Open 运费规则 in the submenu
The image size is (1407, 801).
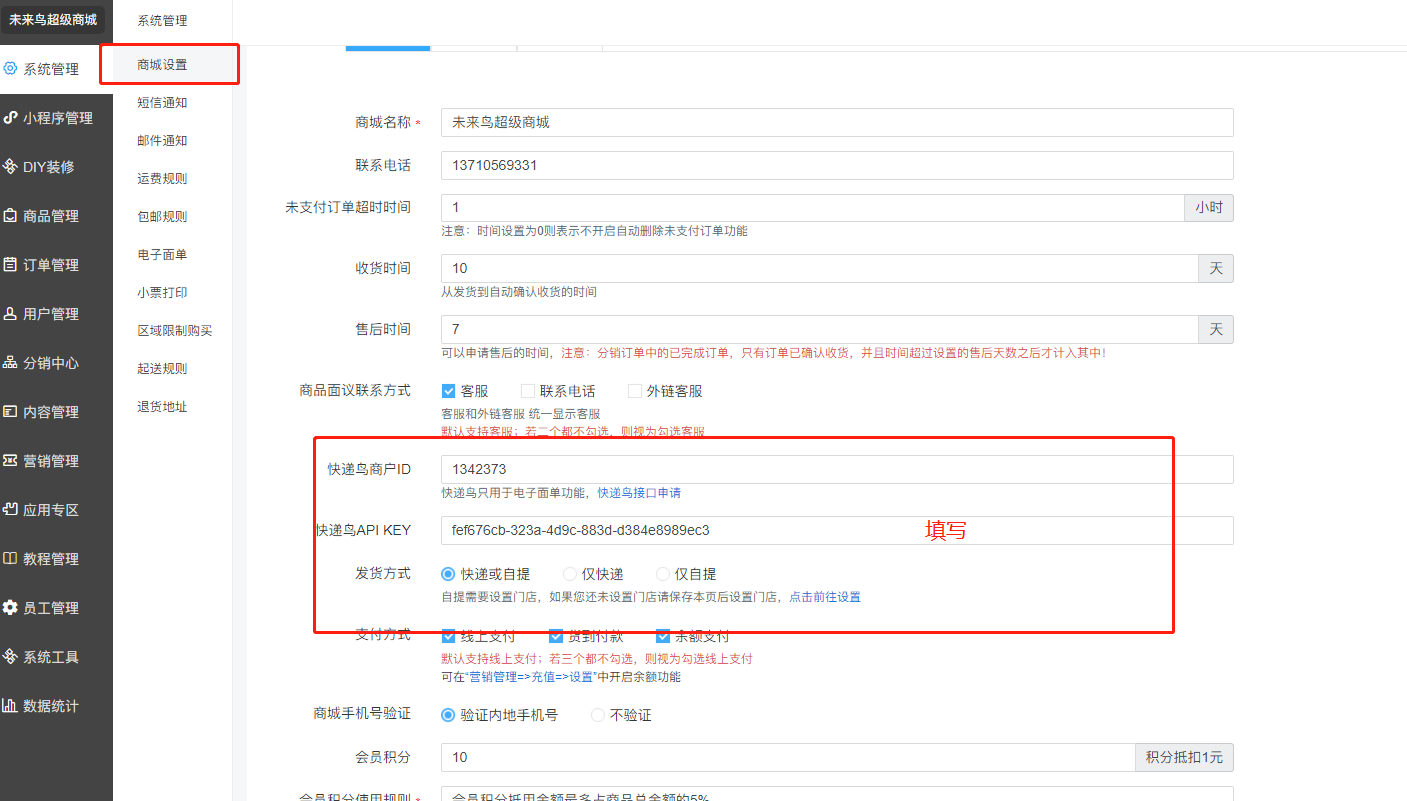(162, 179)
